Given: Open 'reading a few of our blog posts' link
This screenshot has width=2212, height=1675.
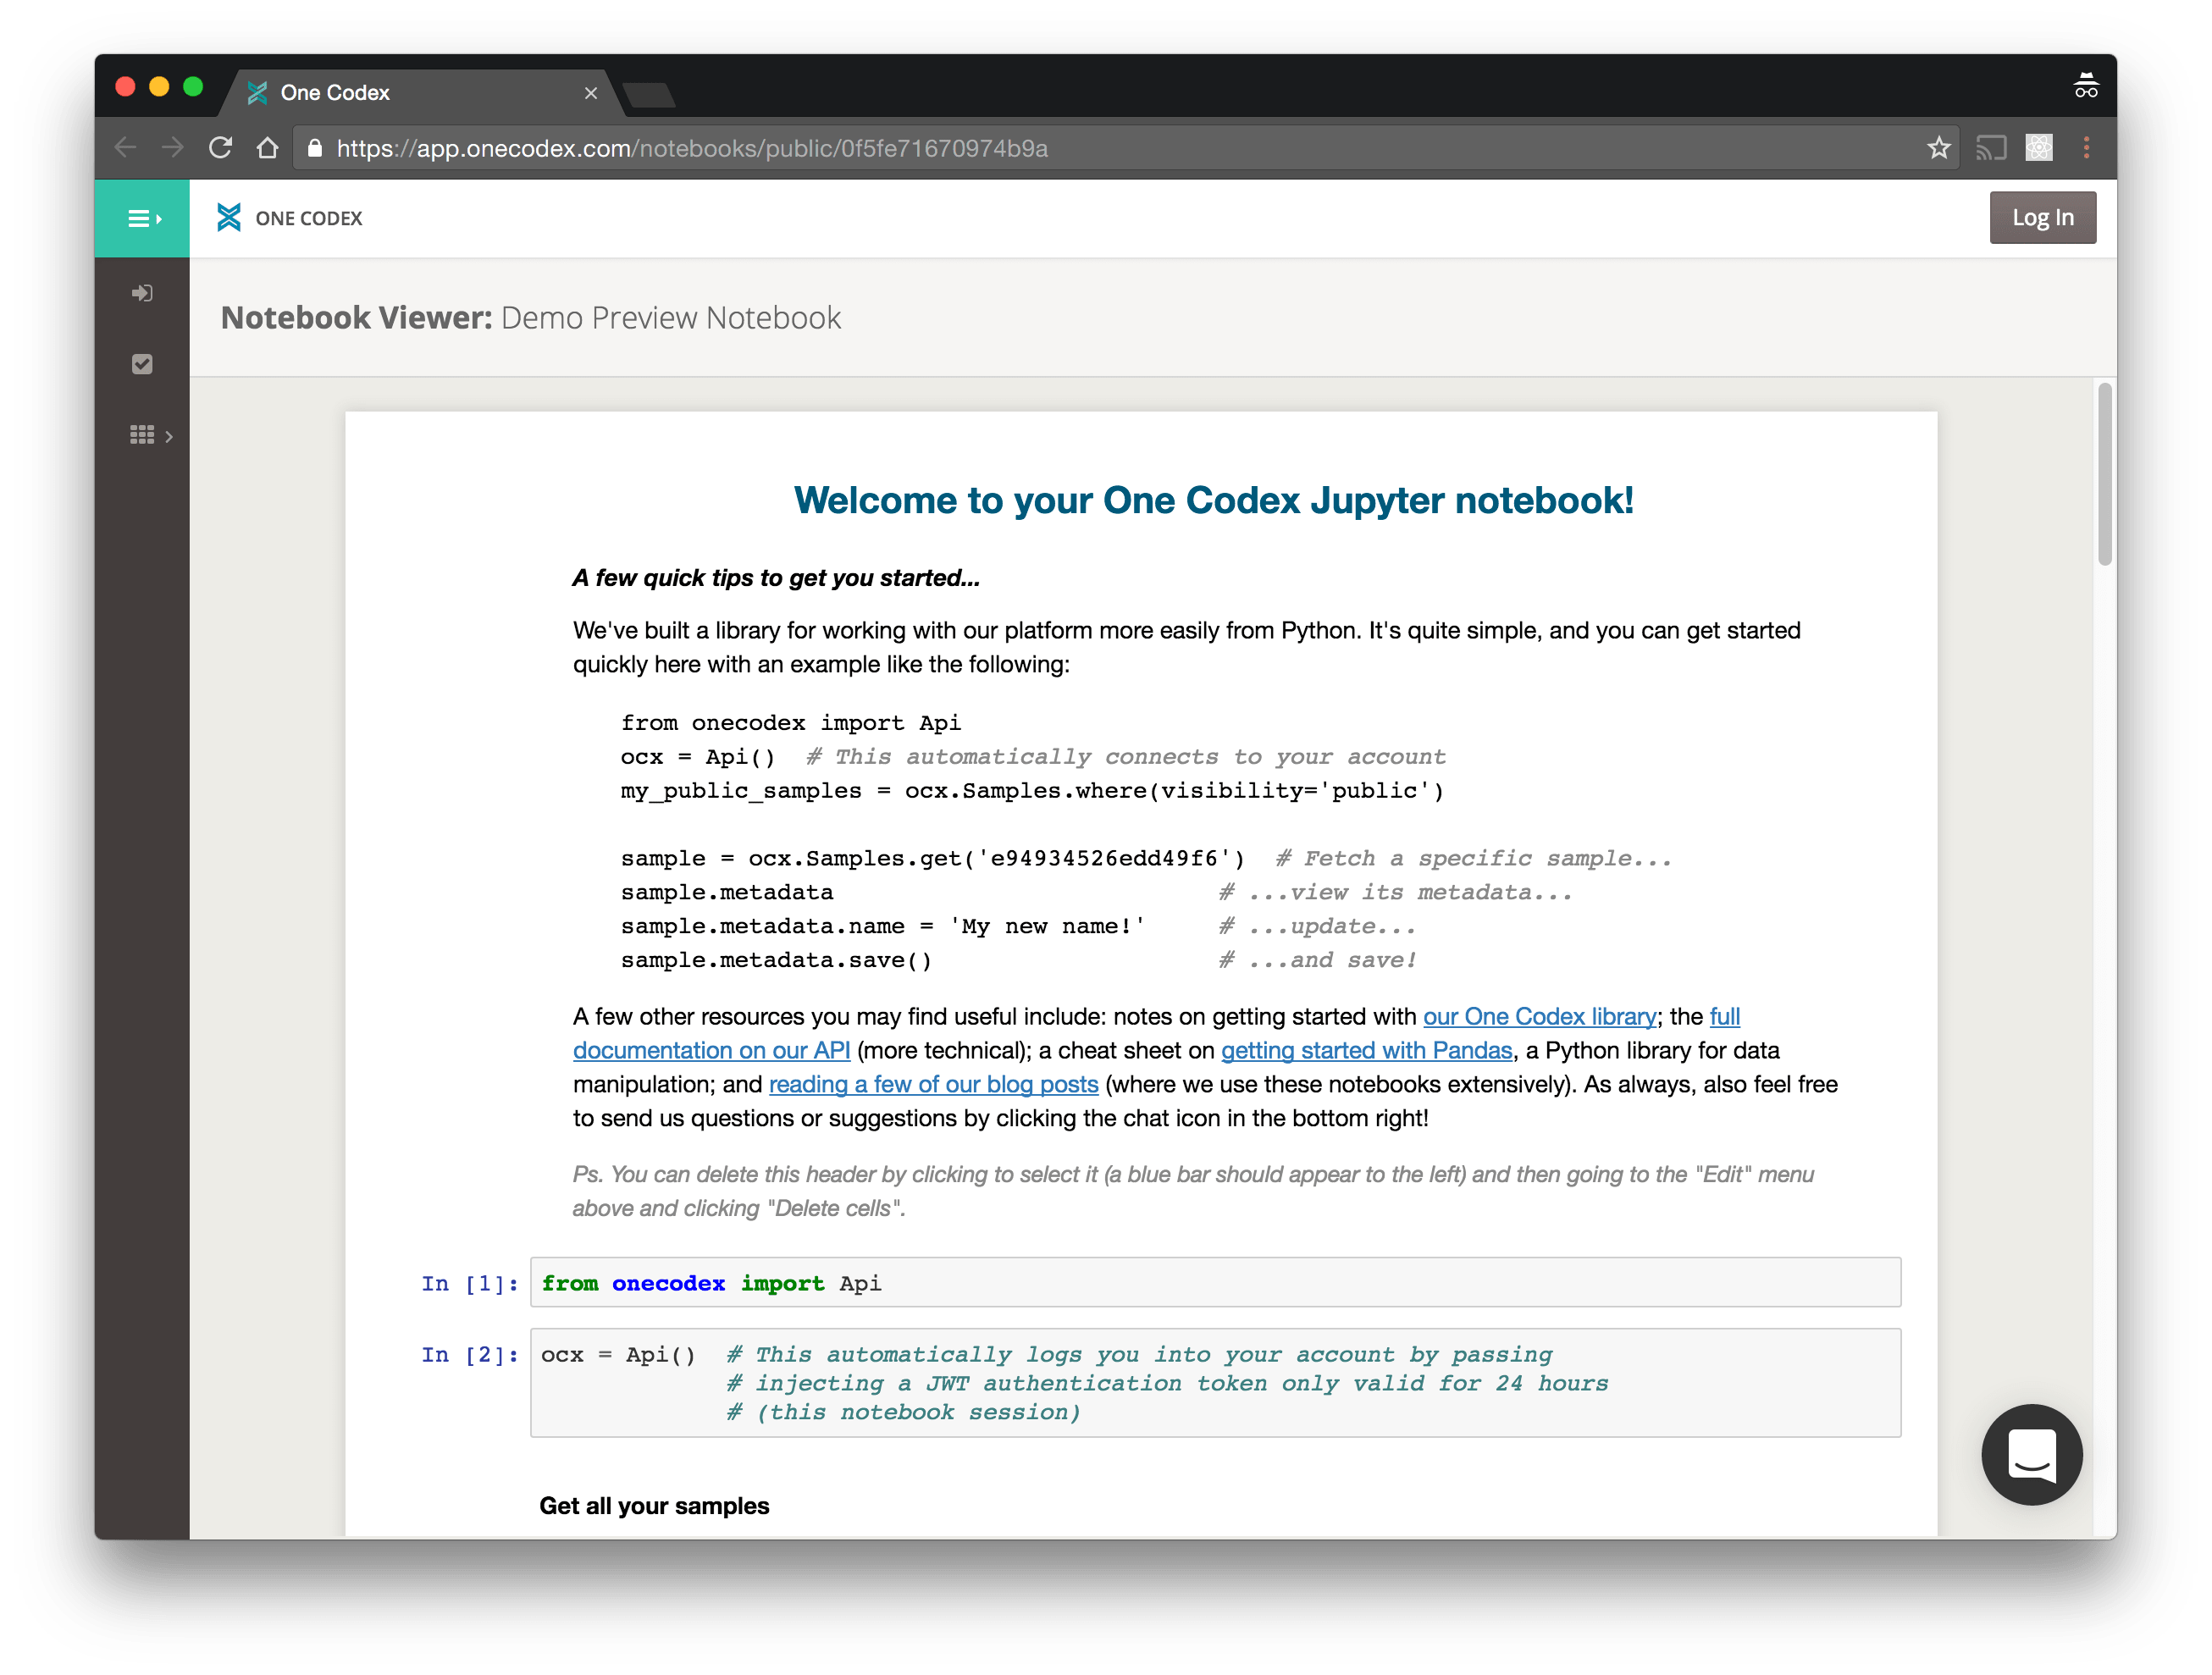Looking at the screenshot, I should (933, 1084).
